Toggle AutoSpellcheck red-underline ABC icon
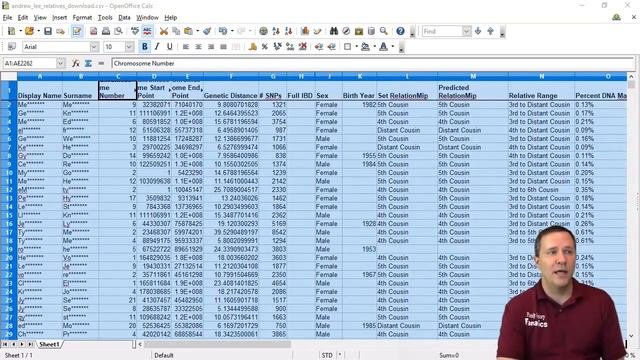The width and height of the screenshot is (640, 360). [147, 31]
